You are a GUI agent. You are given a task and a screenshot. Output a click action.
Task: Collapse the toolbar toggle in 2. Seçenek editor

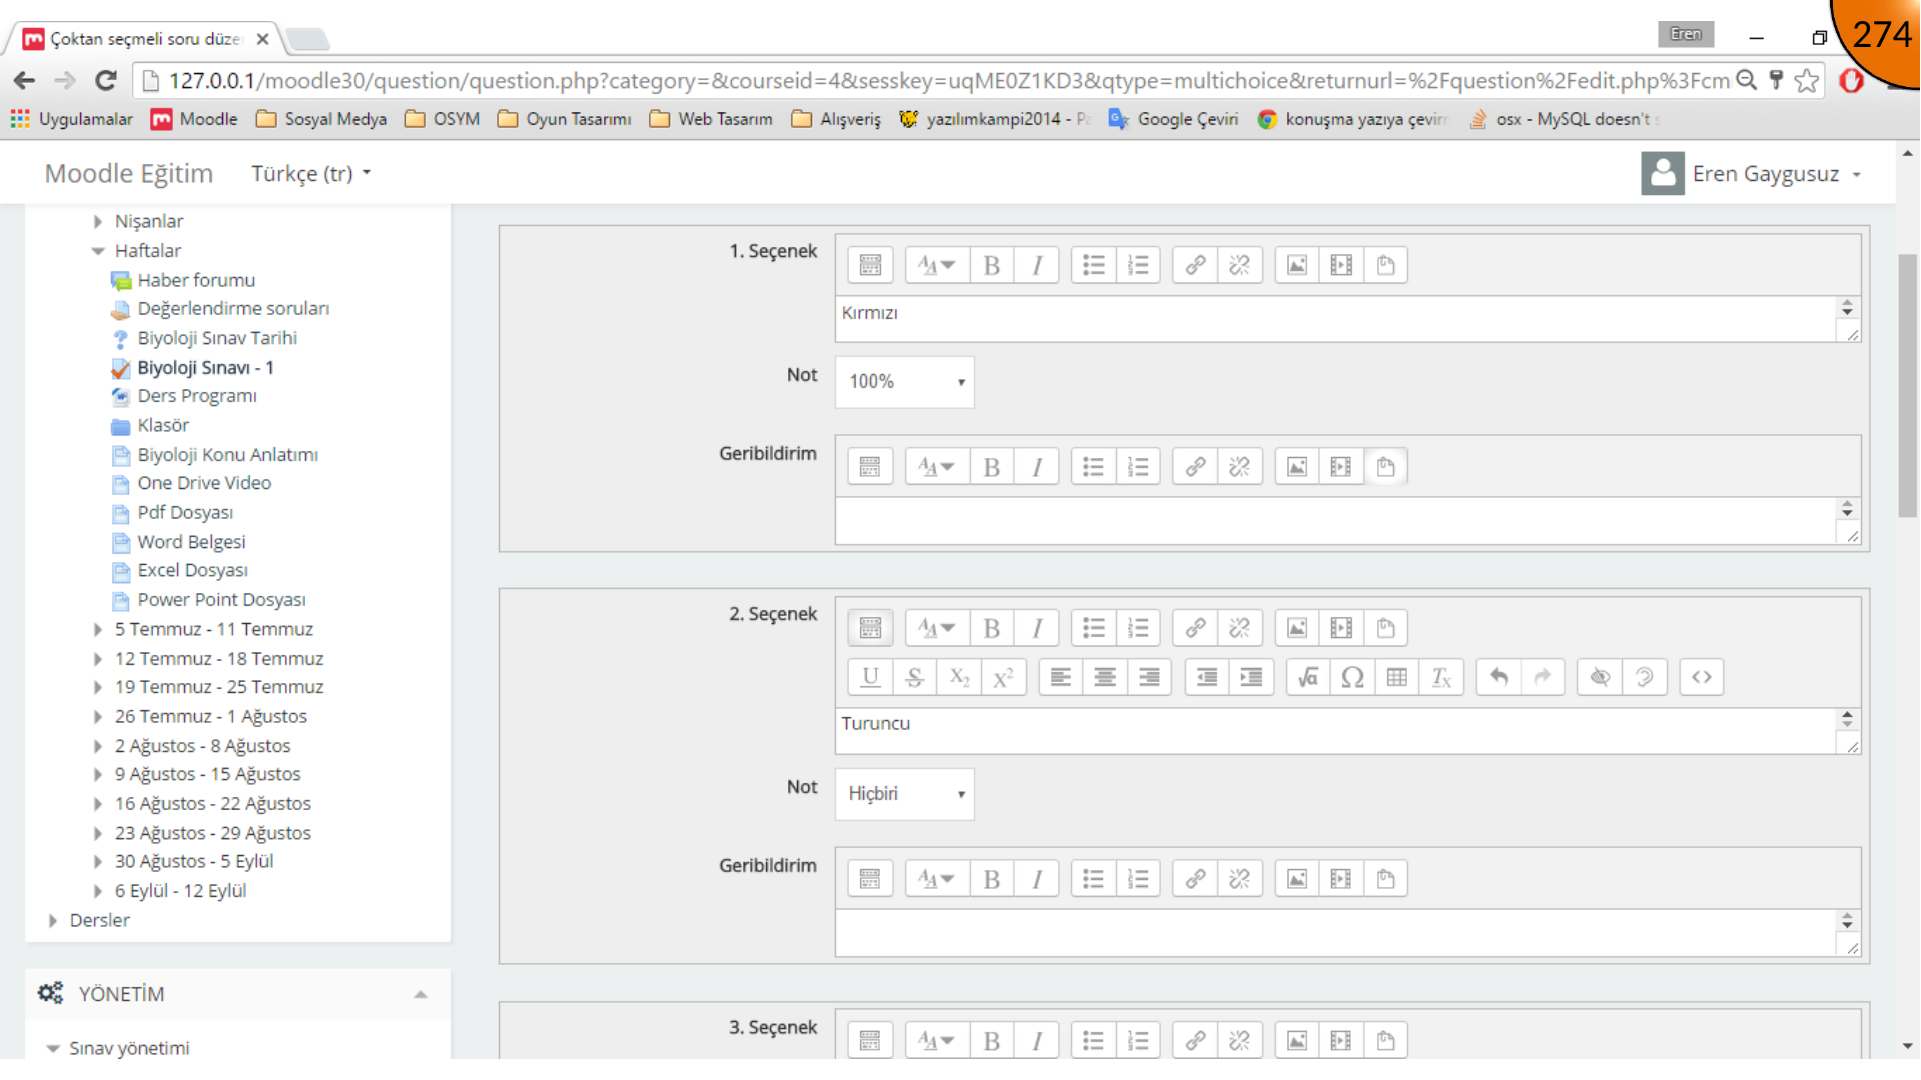[870, 628]
